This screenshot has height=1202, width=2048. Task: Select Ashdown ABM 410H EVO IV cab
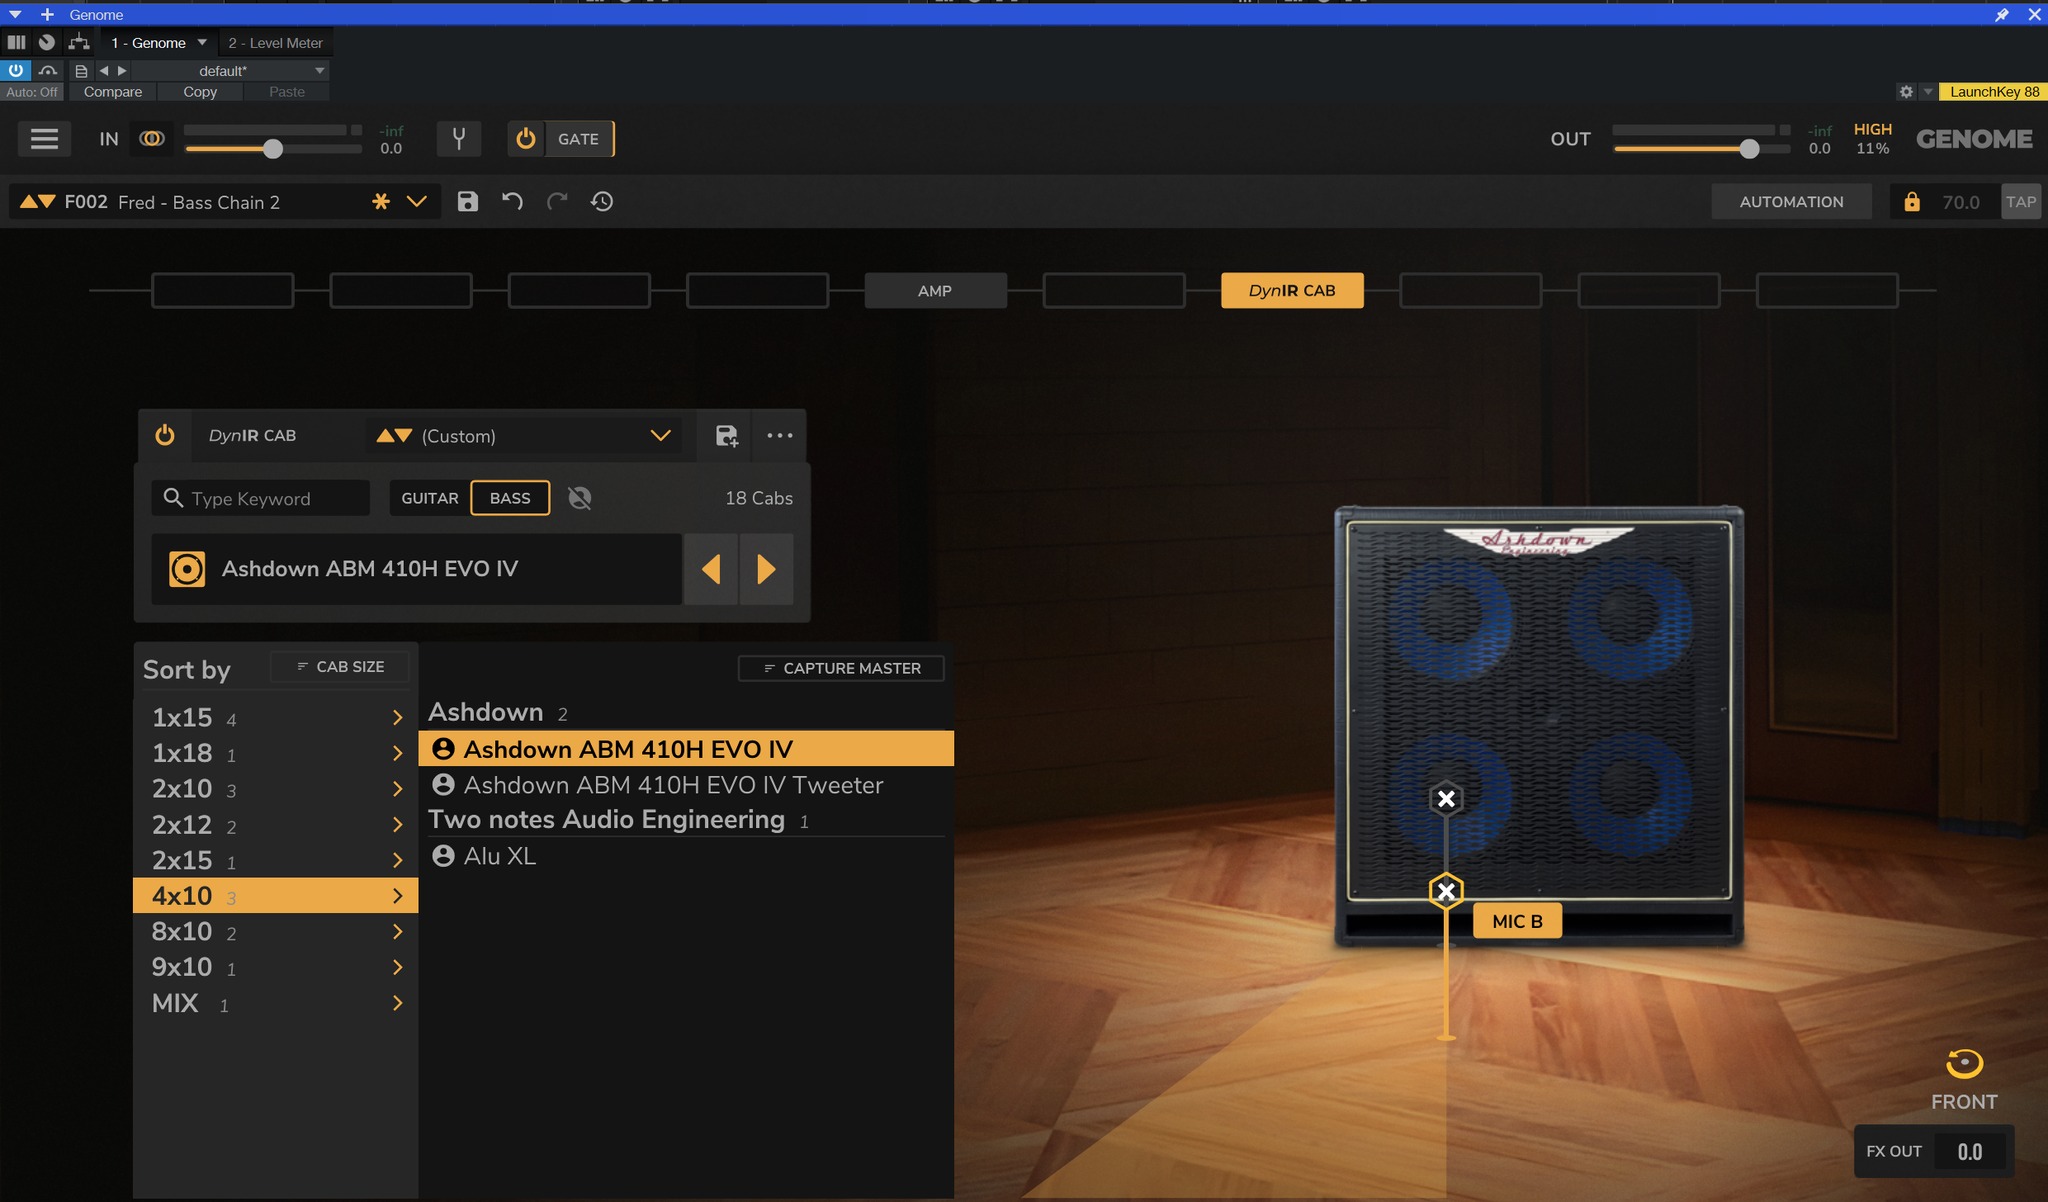[686, 749]
